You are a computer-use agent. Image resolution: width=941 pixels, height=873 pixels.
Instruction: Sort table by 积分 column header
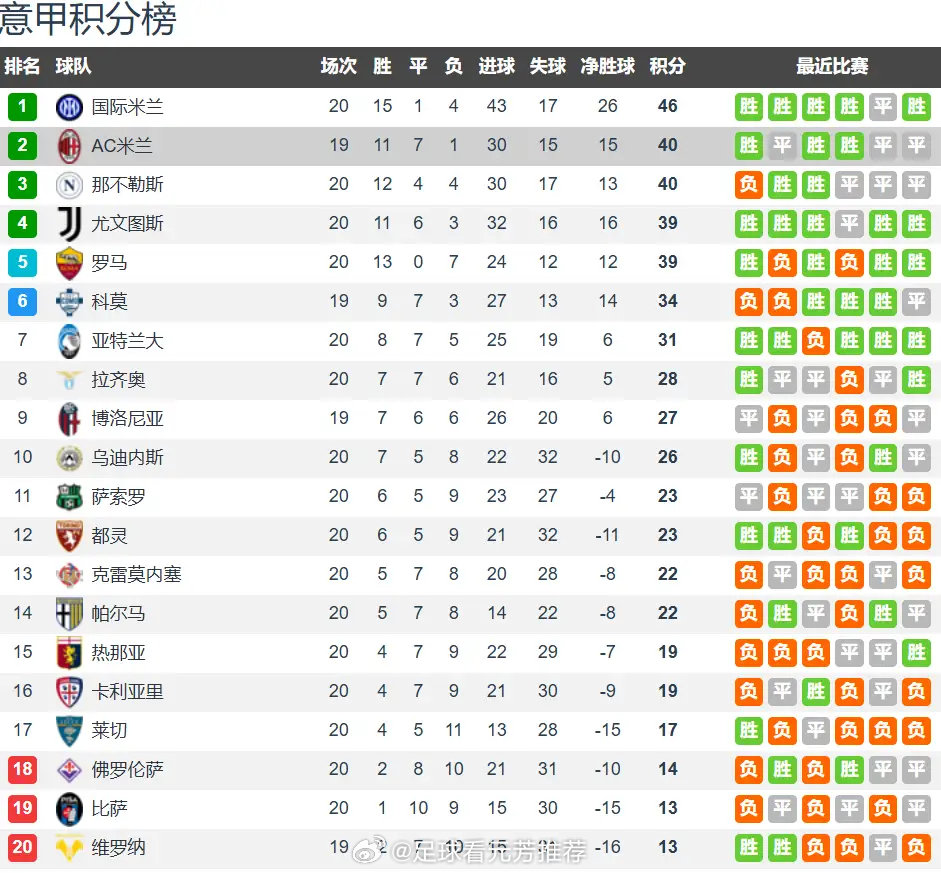pyautogui.click(x=667, y=66)
